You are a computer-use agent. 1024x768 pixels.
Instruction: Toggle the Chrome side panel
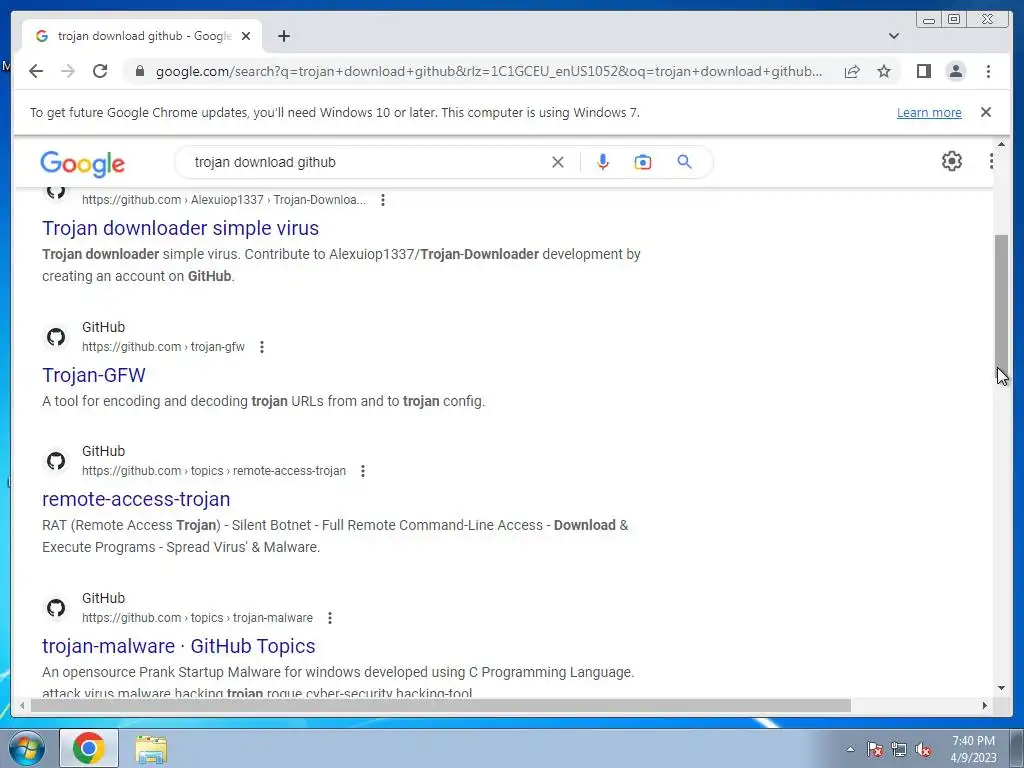coord(923,71)
